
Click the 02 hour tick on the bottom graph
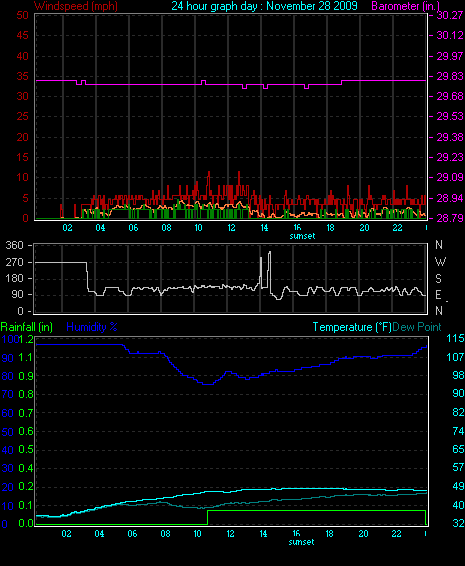tap(66, 534)
